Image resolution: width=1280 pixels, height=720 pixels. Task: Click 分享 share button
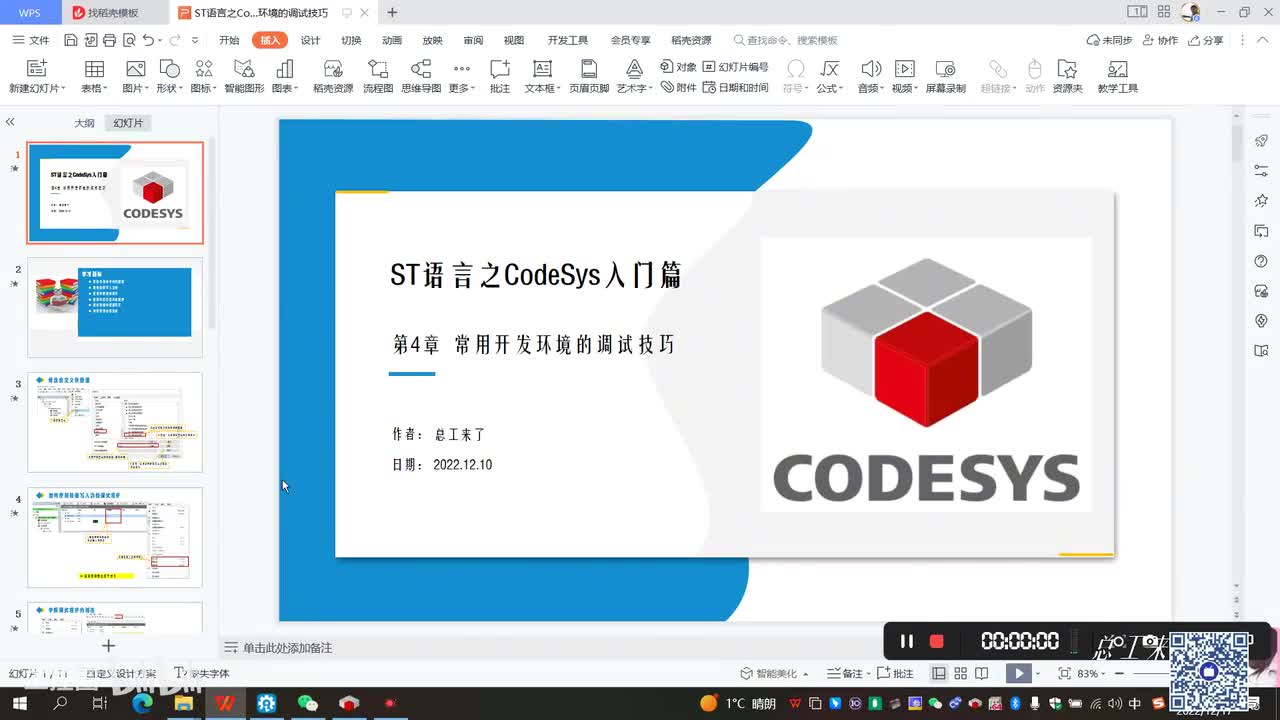(x=1205, y=40)
